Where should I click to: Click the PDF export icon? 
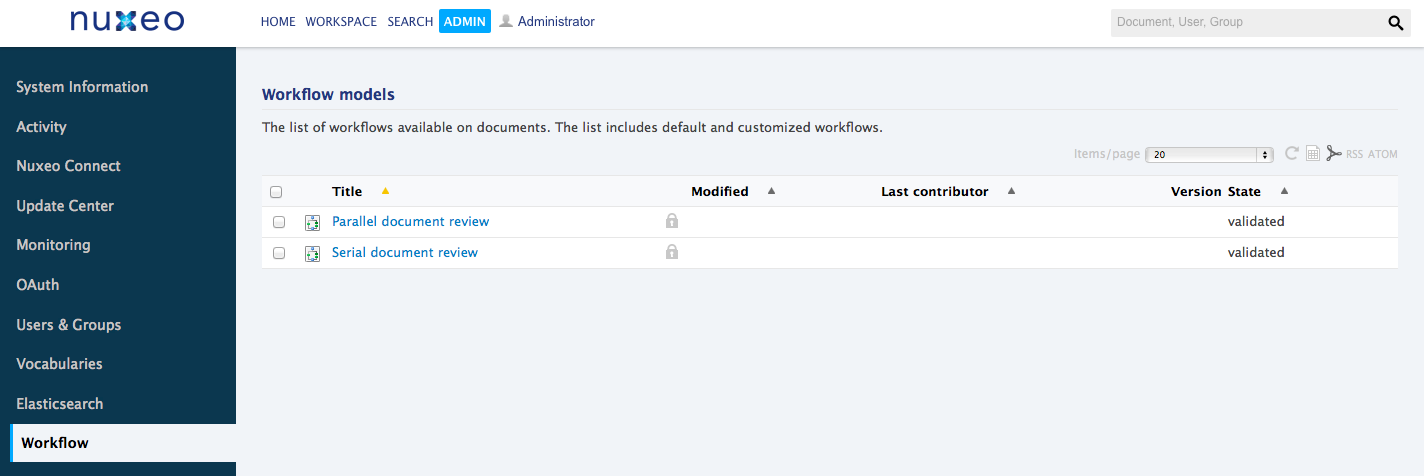click(x=1333, y=153)
